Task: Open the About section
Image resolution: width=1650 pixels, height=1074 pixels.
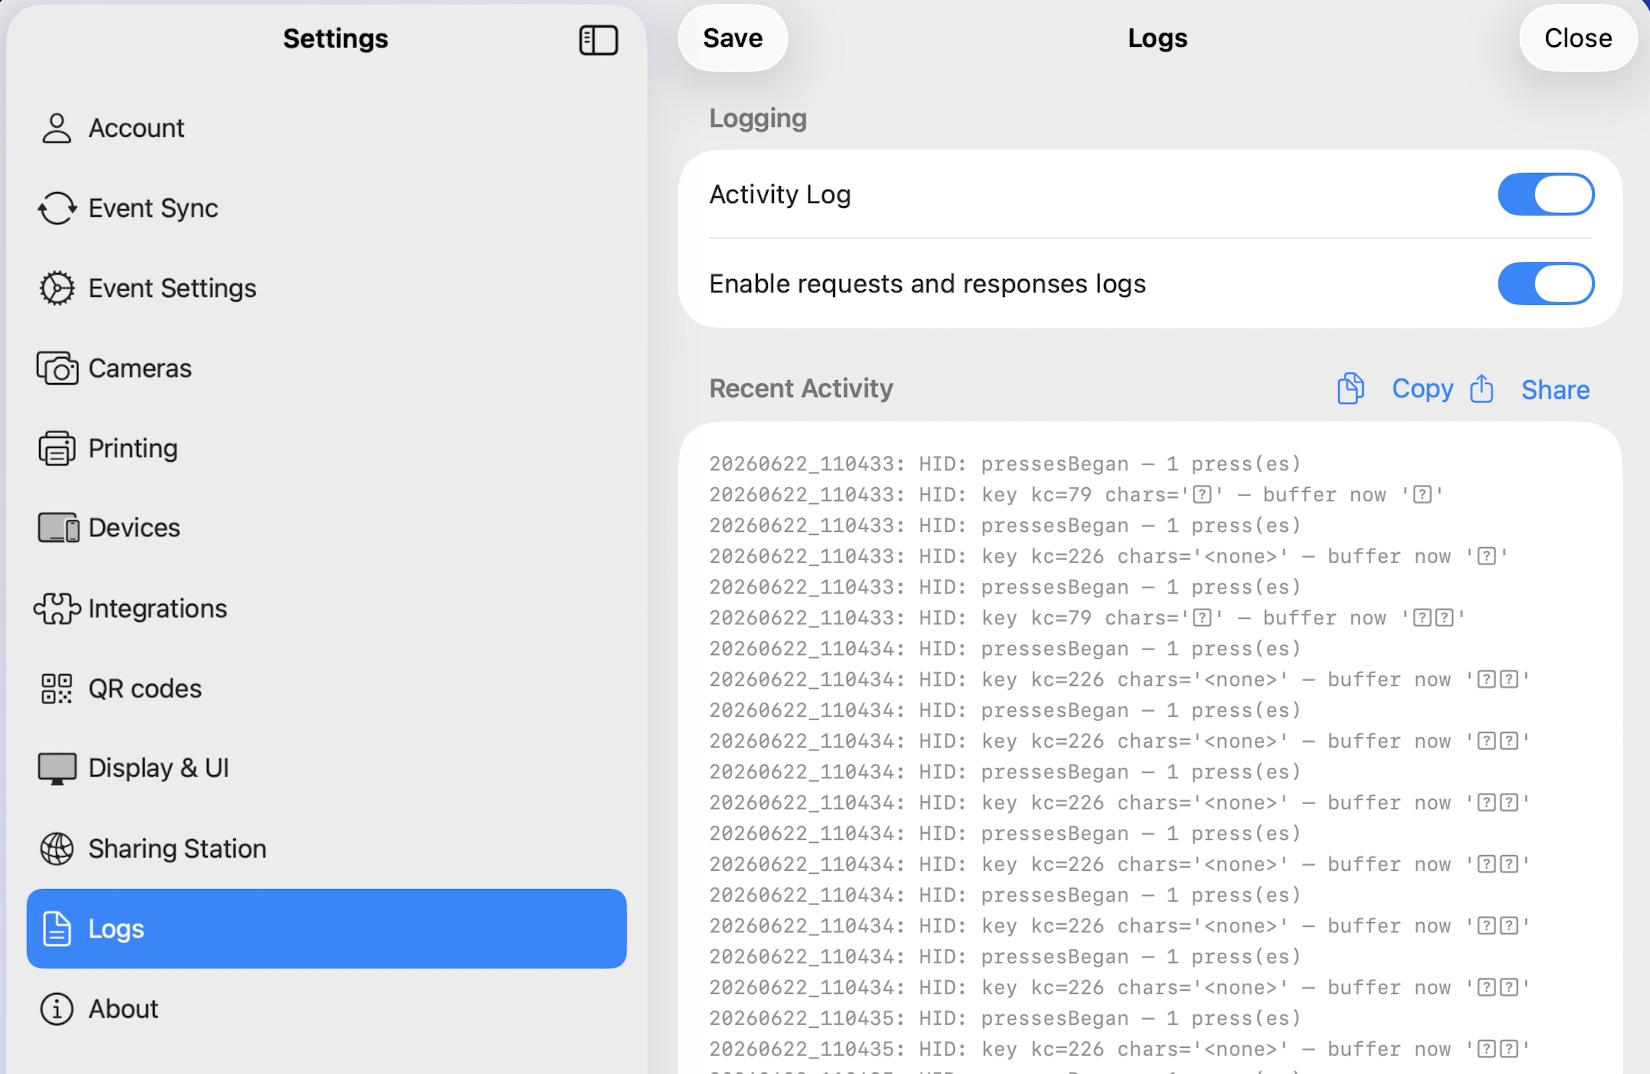Action: (326, 1009)
